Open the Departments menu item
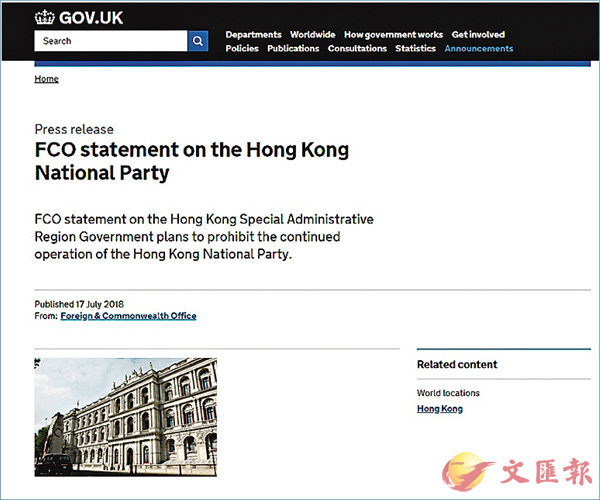Image resolution: width=600 pixels, height=500 pixels. [253, 34]
